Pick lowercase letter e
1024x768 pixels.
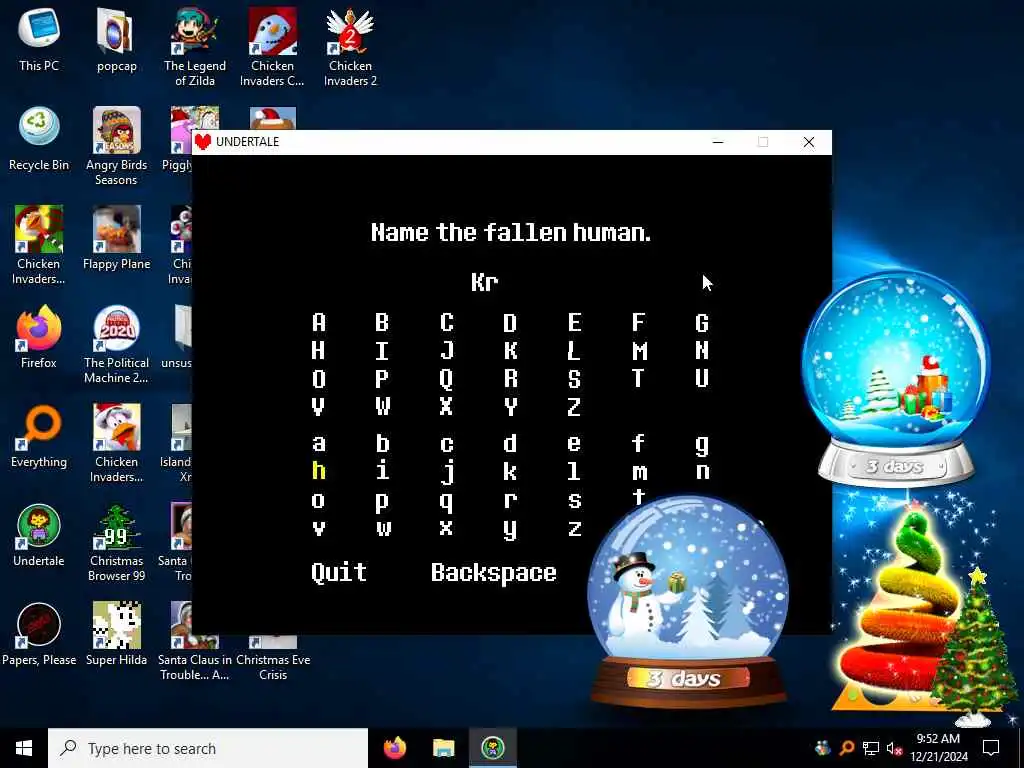coord(574,444)
